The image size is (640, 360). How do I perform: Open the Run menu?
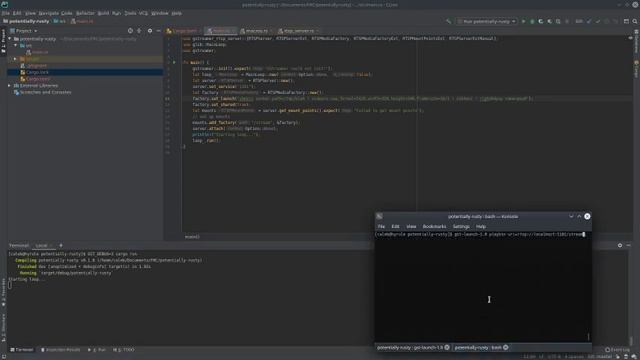pyautogui.click(x=116, y=13)
